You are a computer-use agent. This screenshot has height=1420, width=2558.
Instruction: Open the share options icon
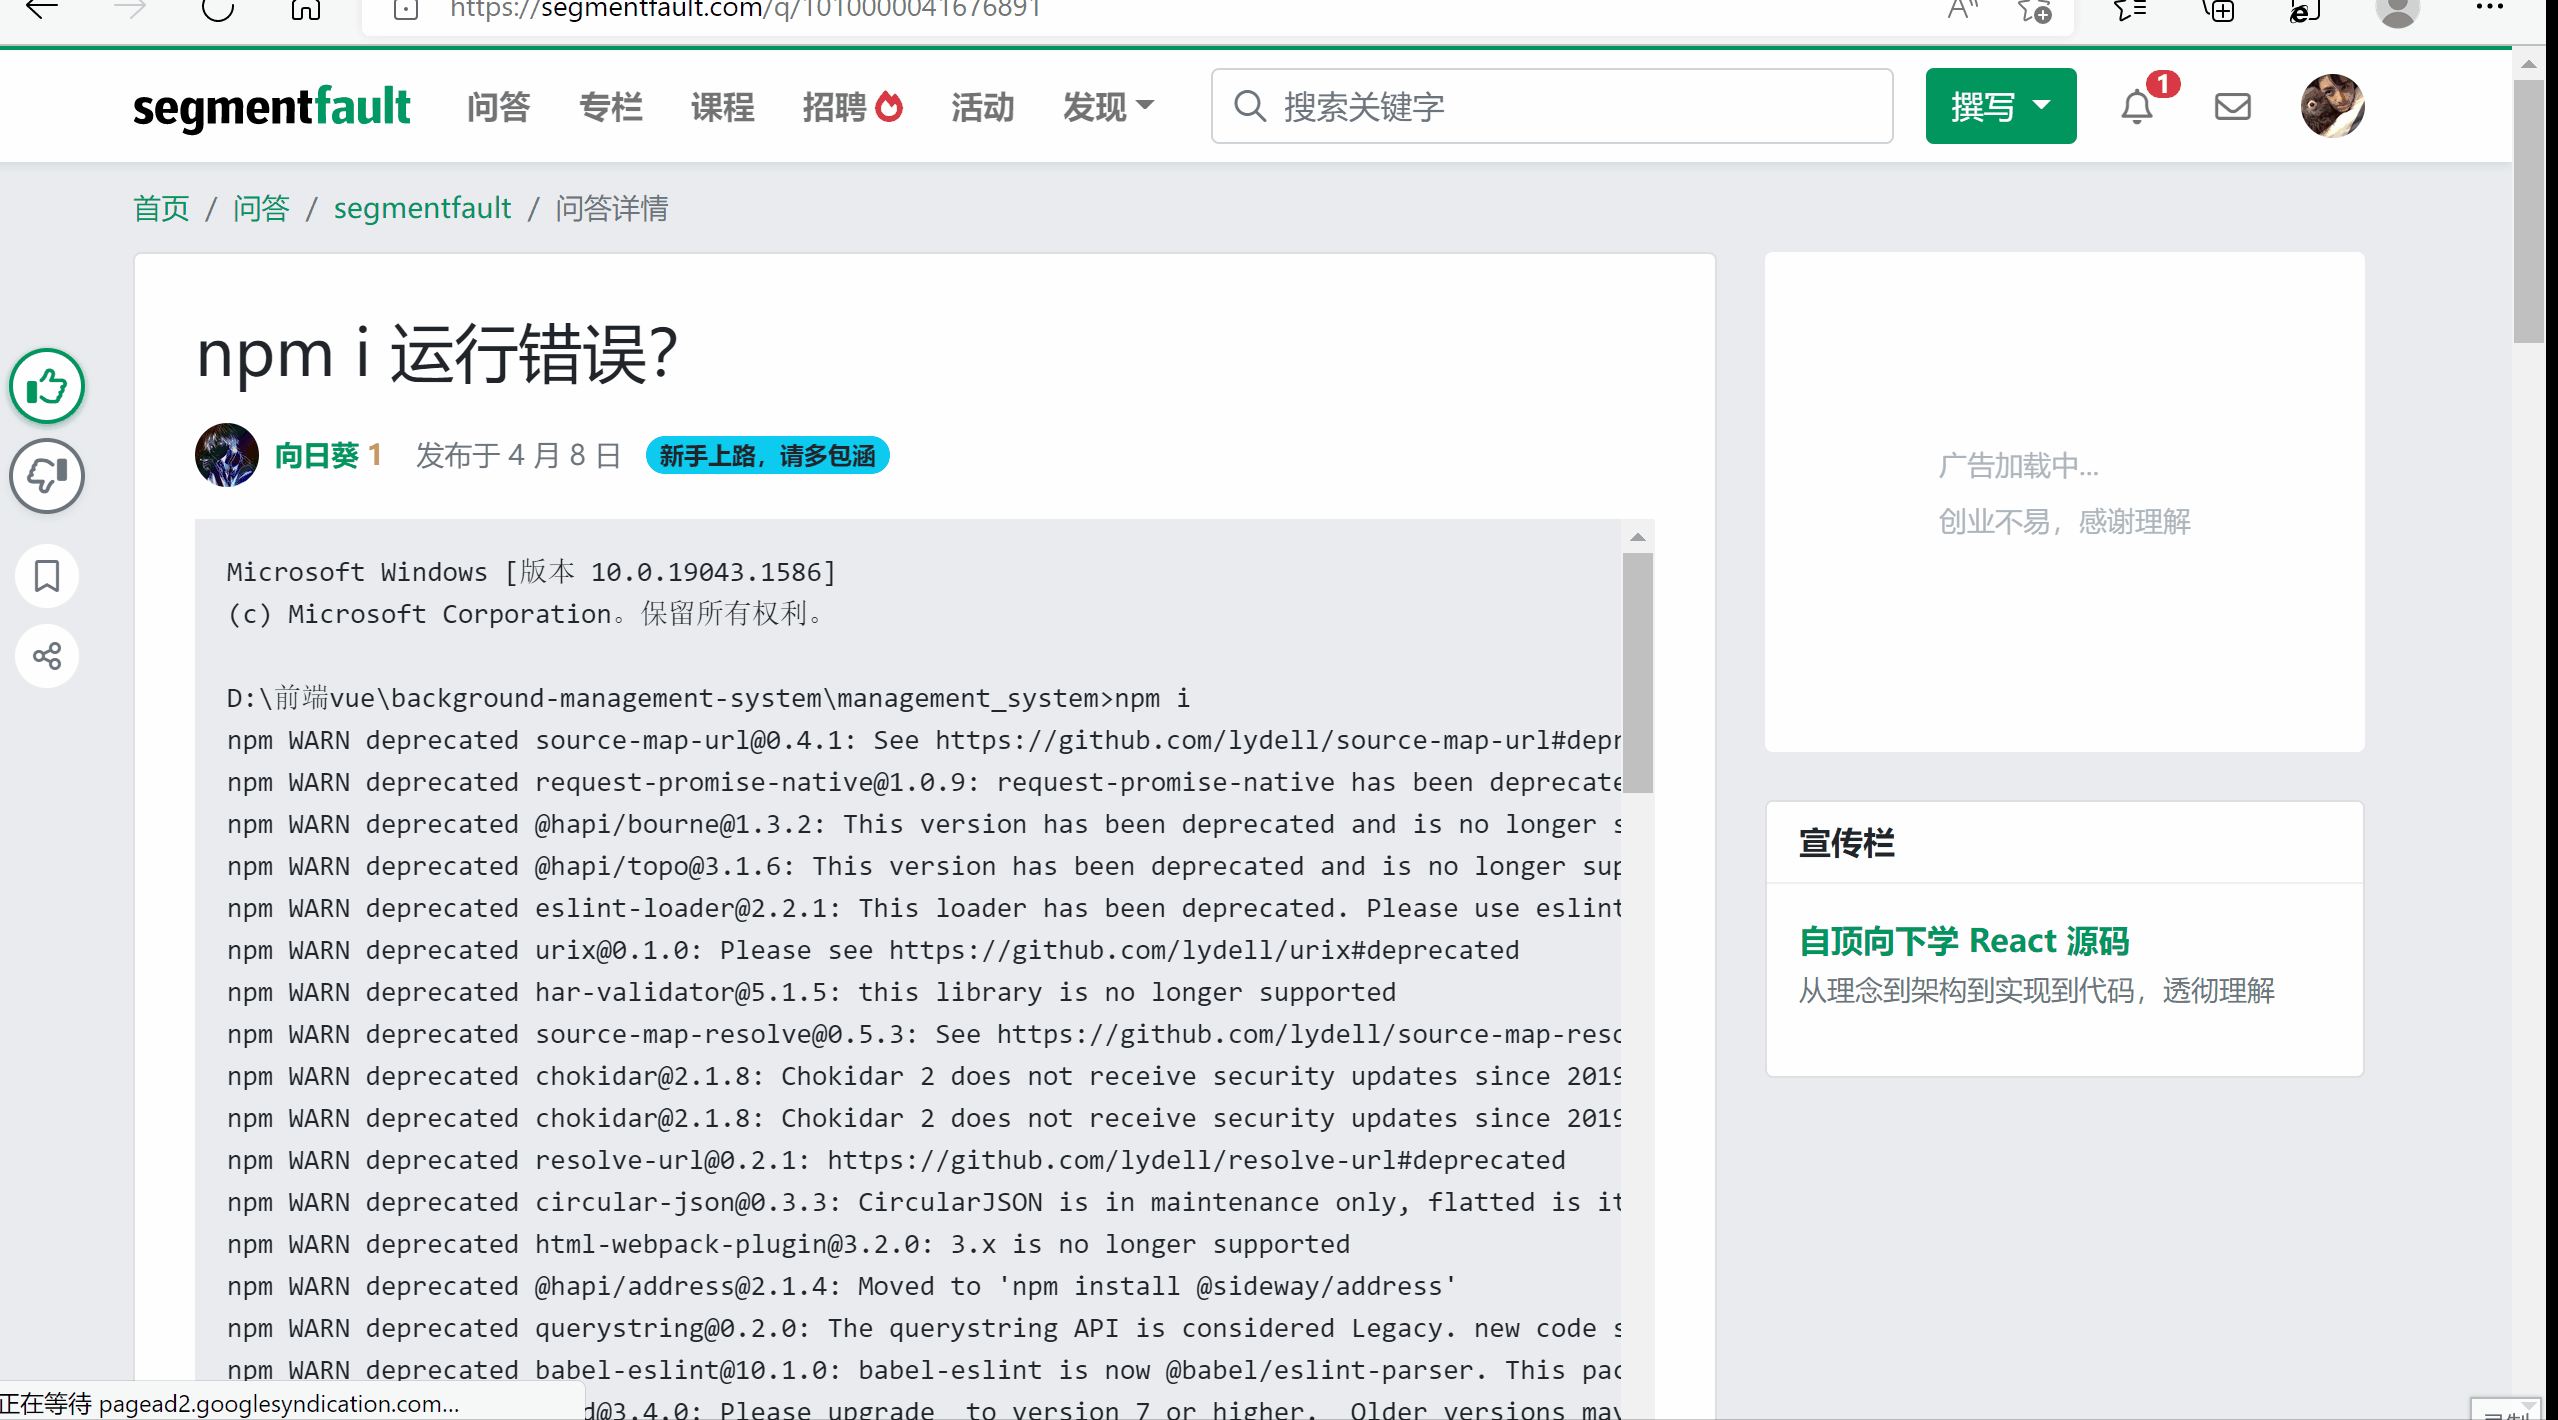click(x=47, y=656)
